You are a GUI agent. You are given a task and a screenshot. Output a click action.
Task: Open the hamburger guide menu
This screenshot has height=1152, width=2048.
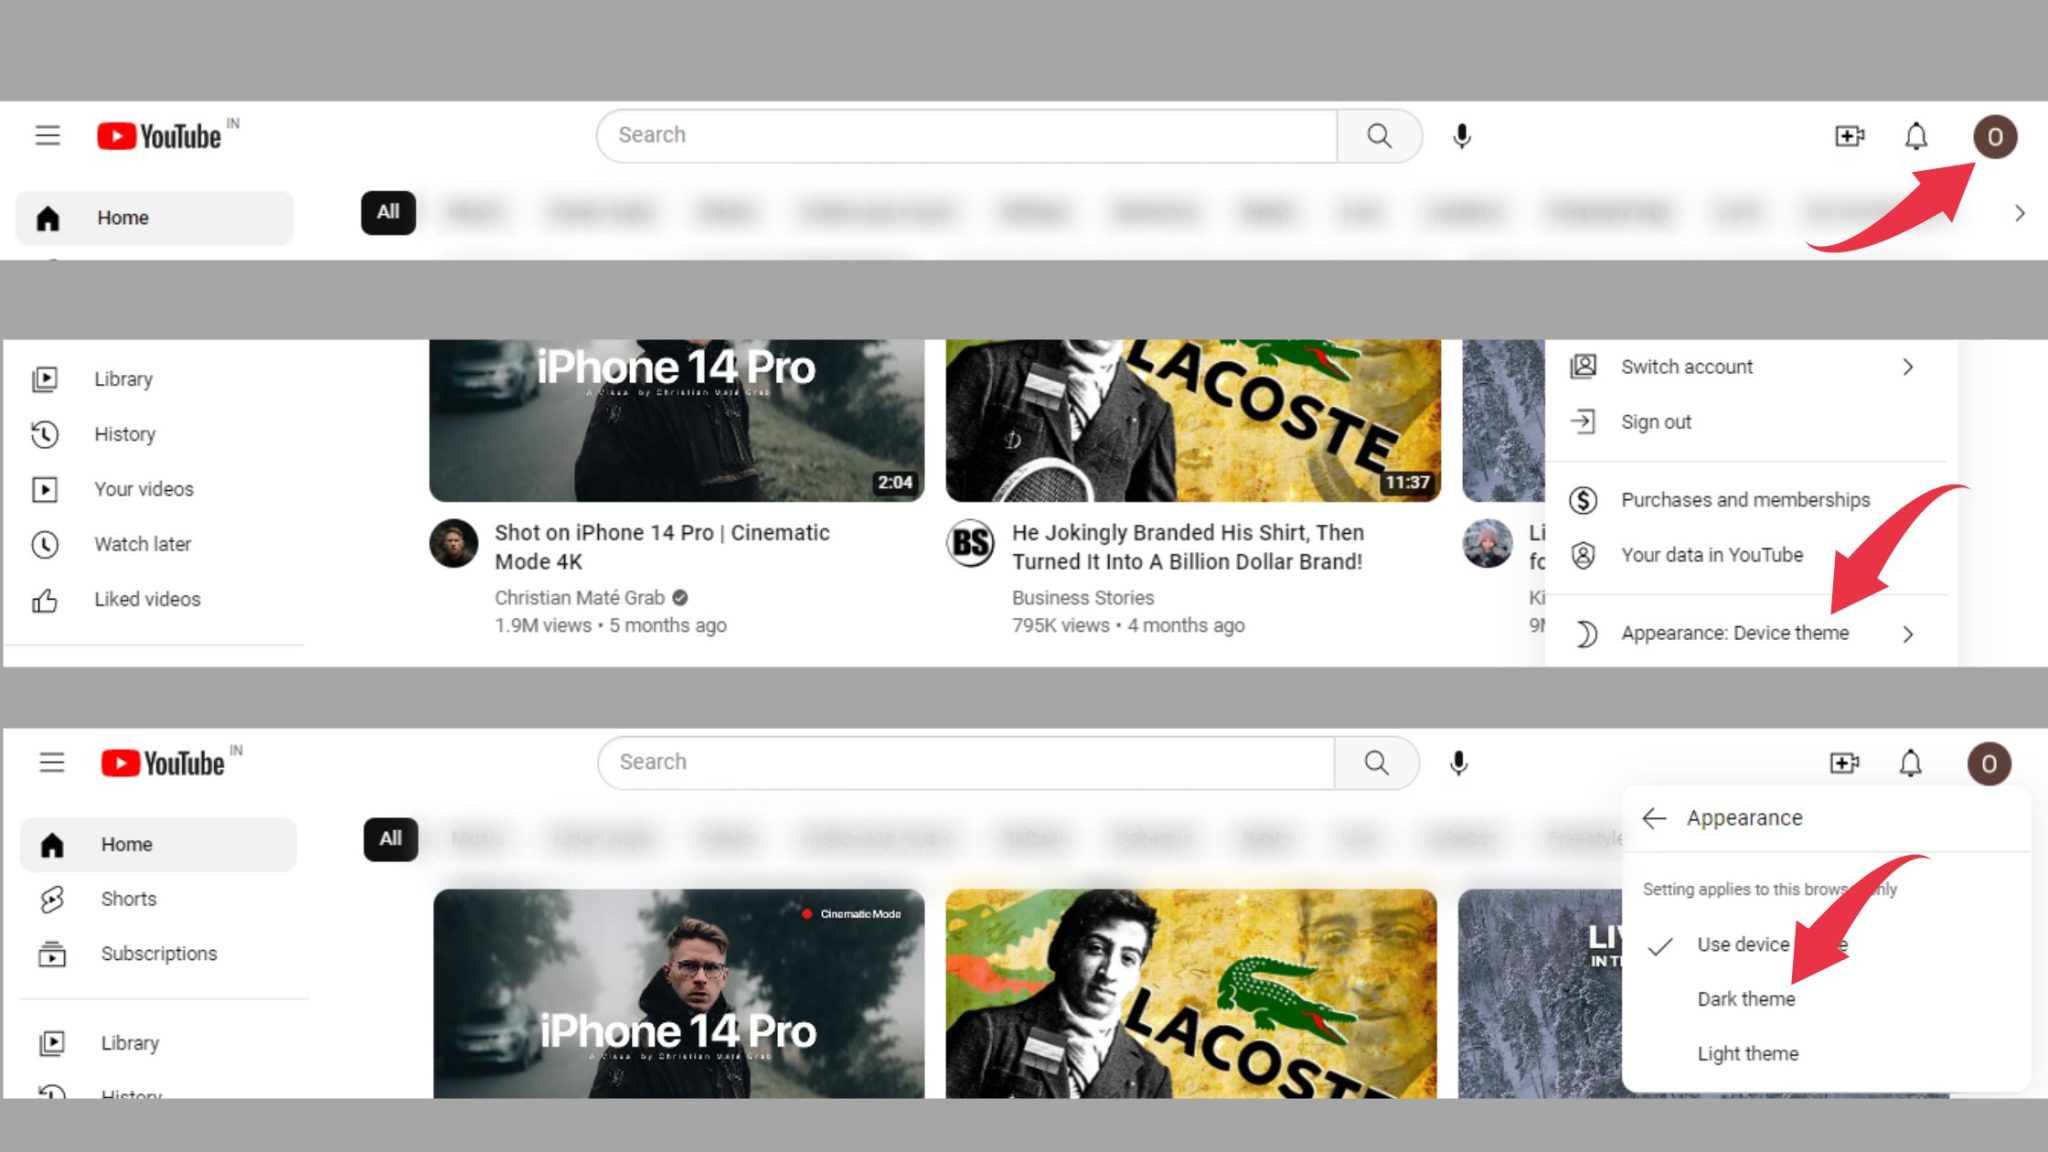tap(47, 136)
